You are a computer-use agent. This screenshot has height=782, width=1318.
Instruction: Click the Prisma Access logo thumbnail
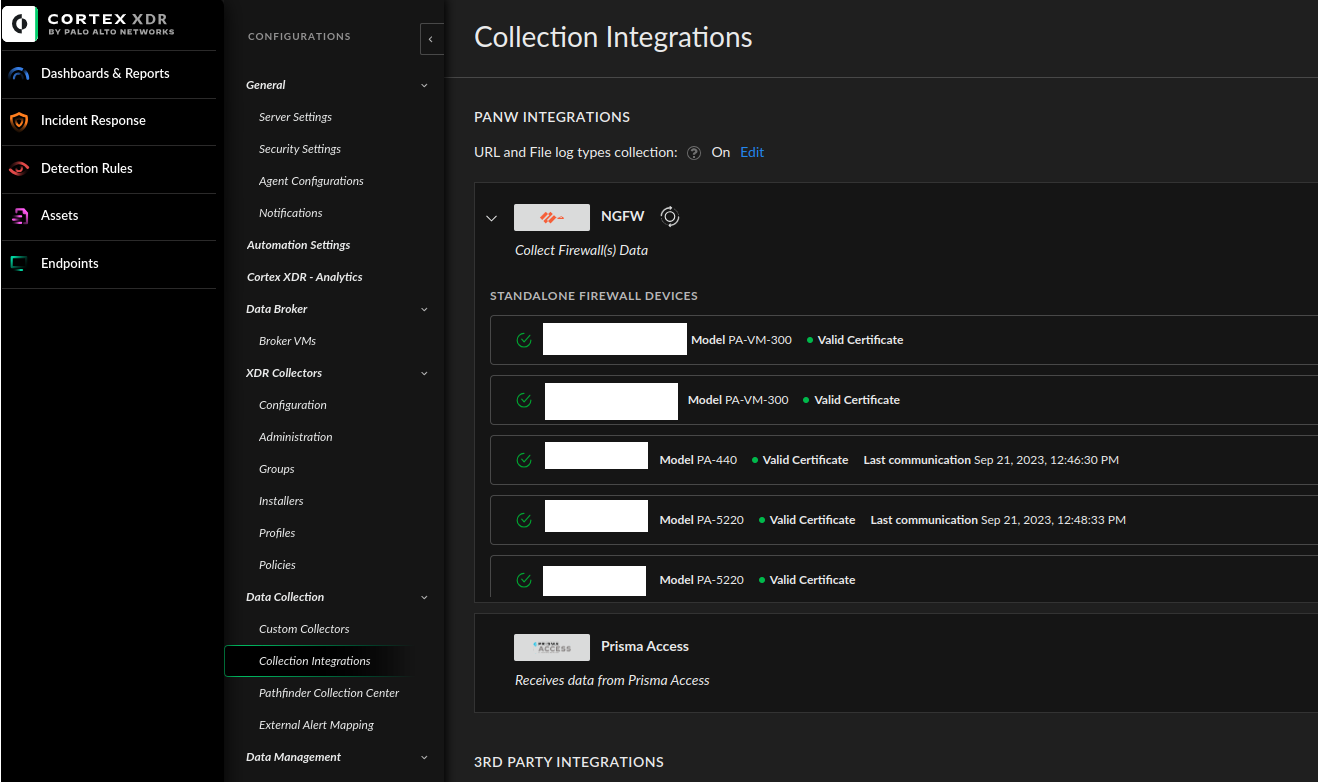pos(552,647)
